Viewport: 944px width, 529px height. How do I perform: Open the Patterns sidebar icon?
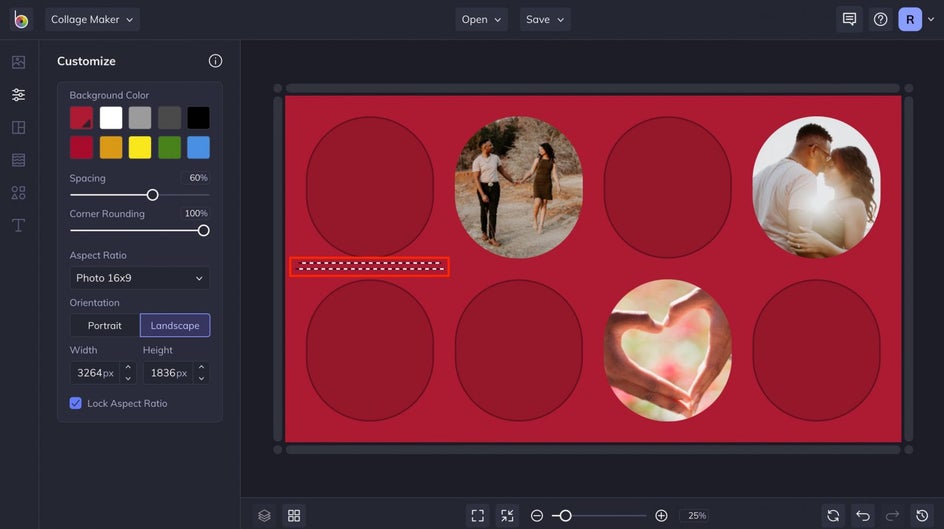19,160
